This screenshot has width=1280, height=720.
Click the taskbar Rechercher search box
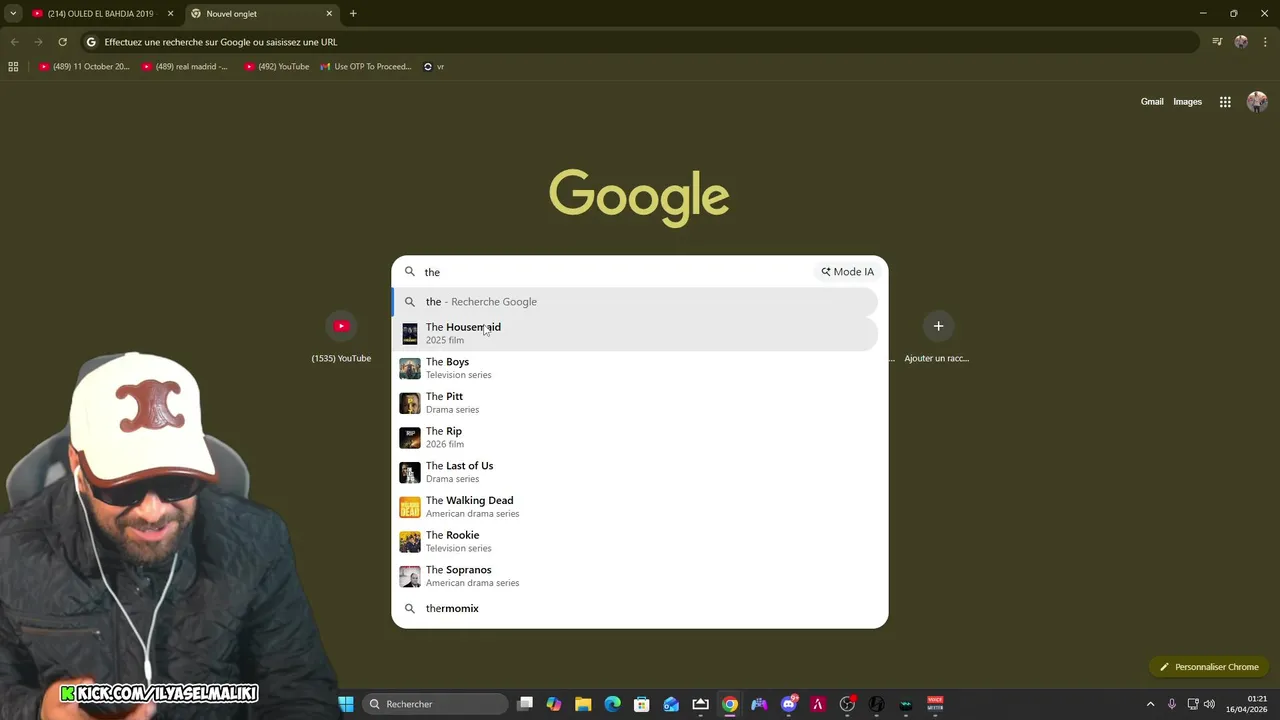click(435, 704)
